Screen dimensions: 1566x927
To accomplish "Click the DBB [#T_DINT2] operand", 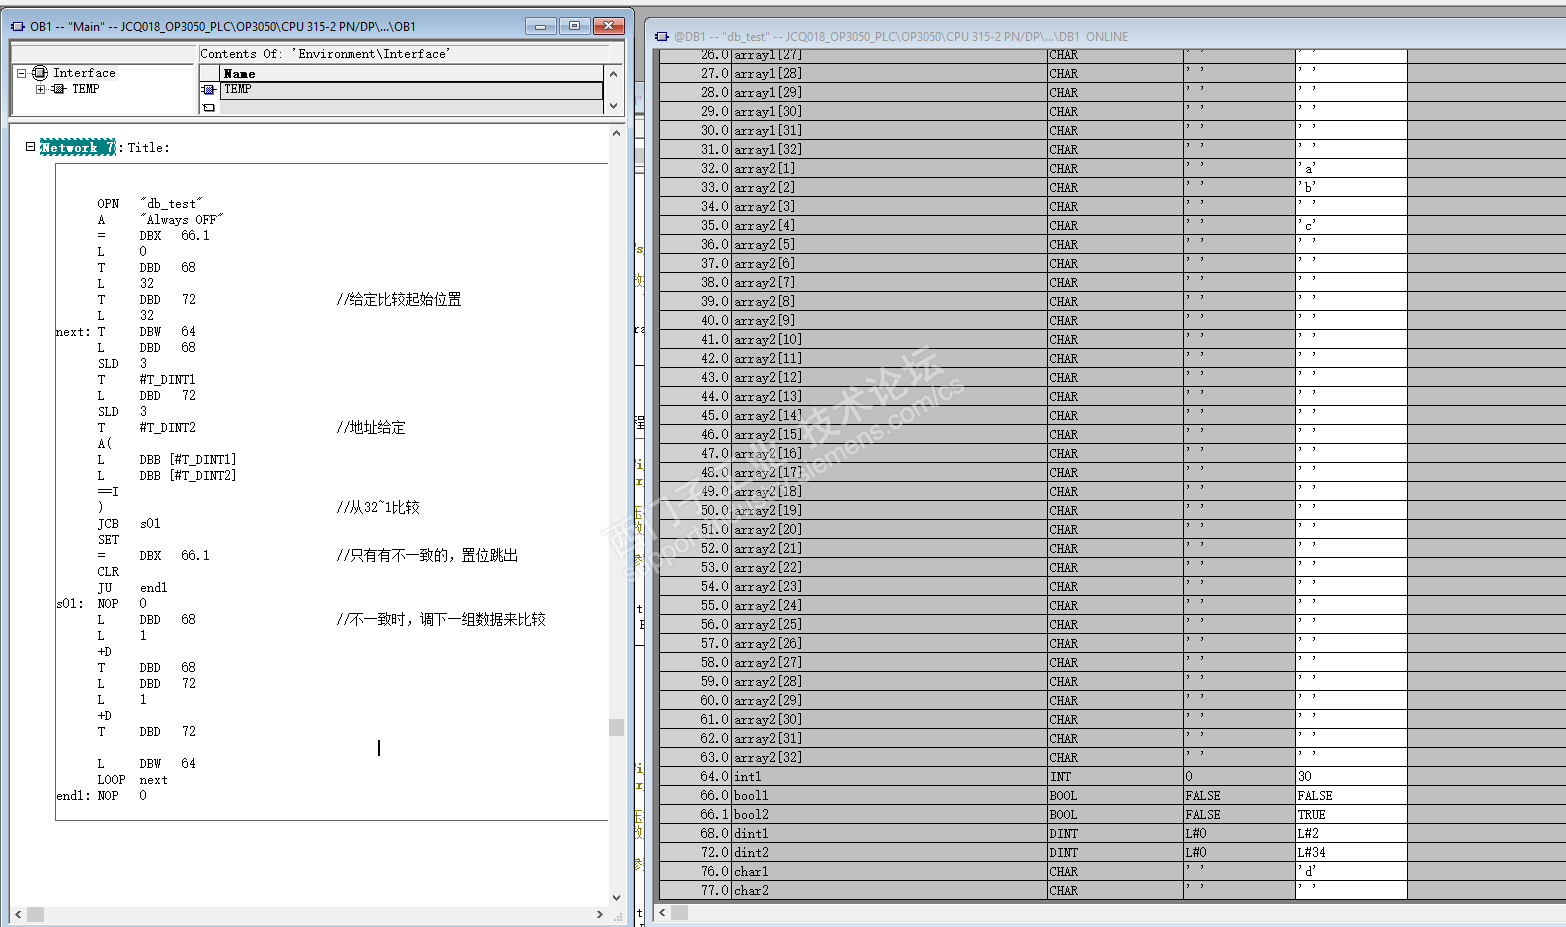I will tap(188, 476).
